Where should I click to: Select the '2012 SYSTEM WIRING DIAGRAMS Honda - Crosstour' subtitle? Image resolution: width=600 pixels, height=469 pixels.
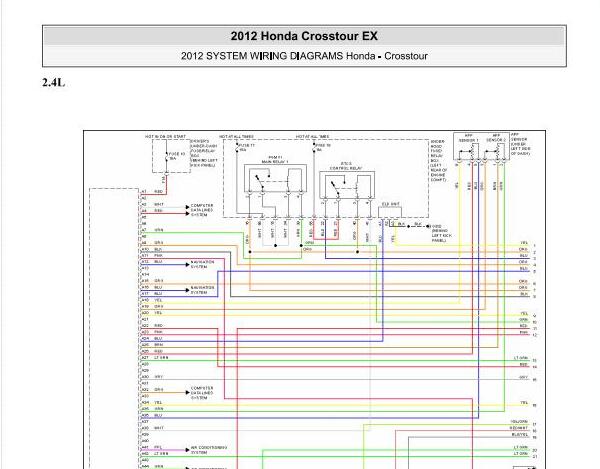pos(304,56)
